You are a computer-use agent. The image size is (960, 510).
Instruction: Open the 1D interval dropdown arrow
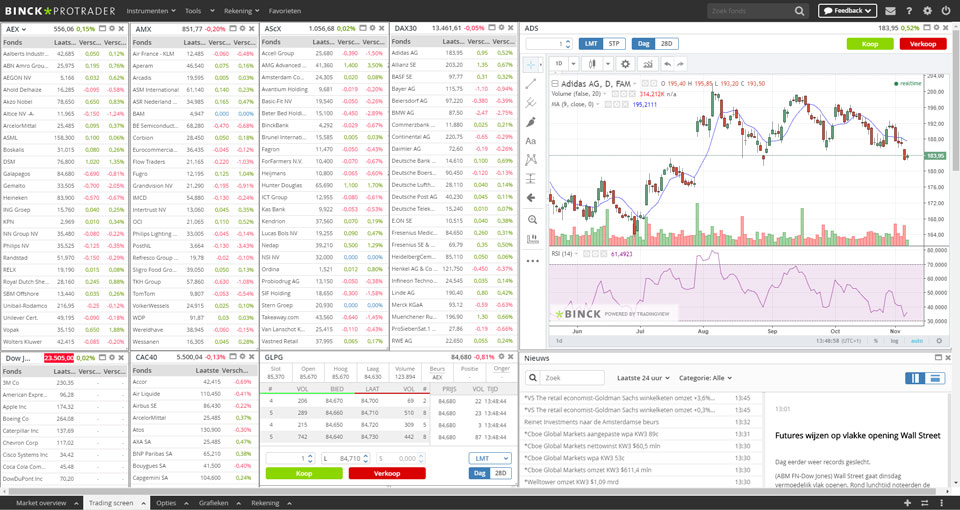pyautogui.click(x=573, y=64)
